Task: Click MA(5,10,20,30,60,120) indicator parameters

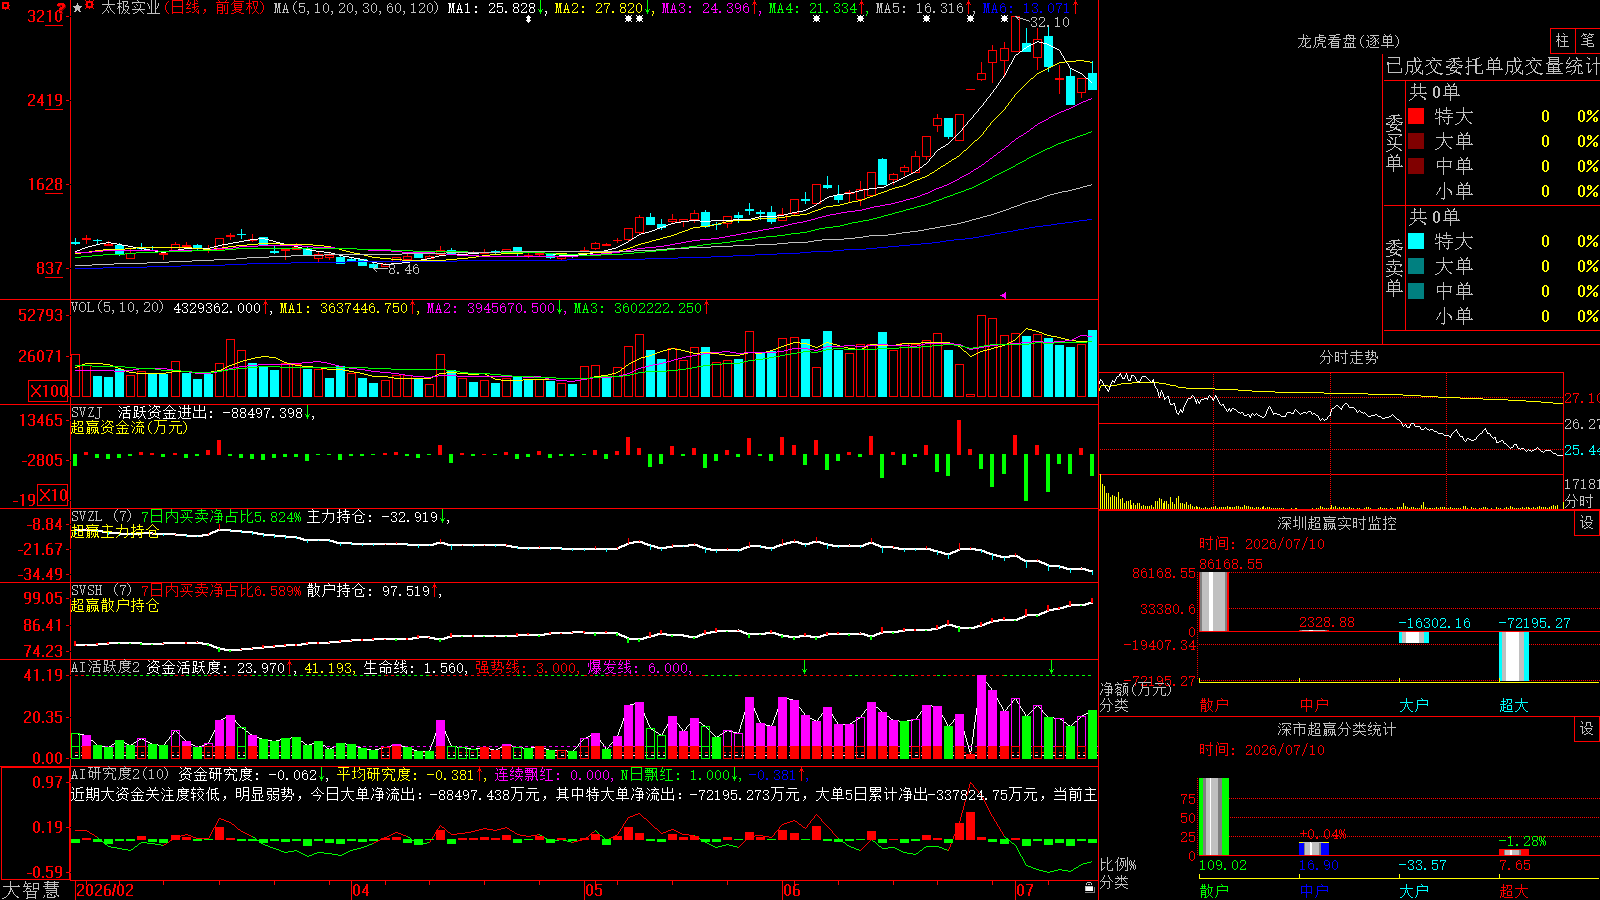Action: coord(356,8)
